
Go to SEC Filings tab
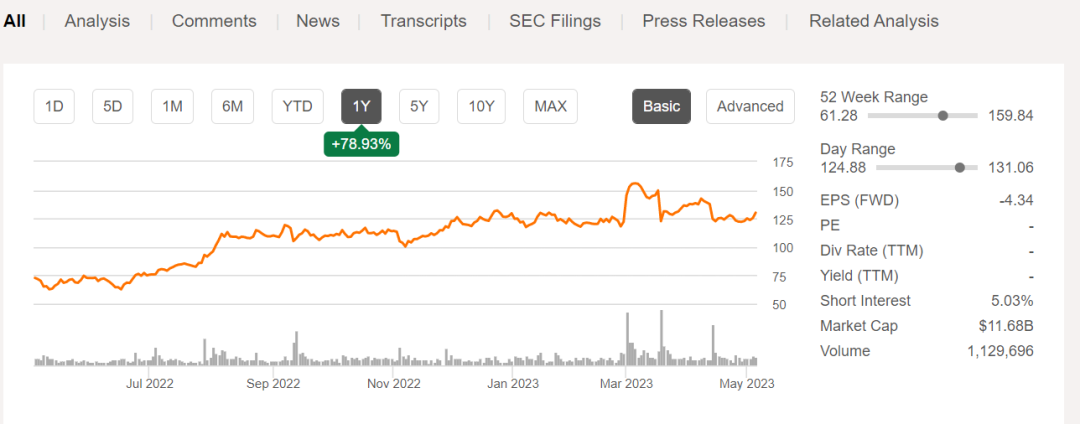(x=555, y=21)
